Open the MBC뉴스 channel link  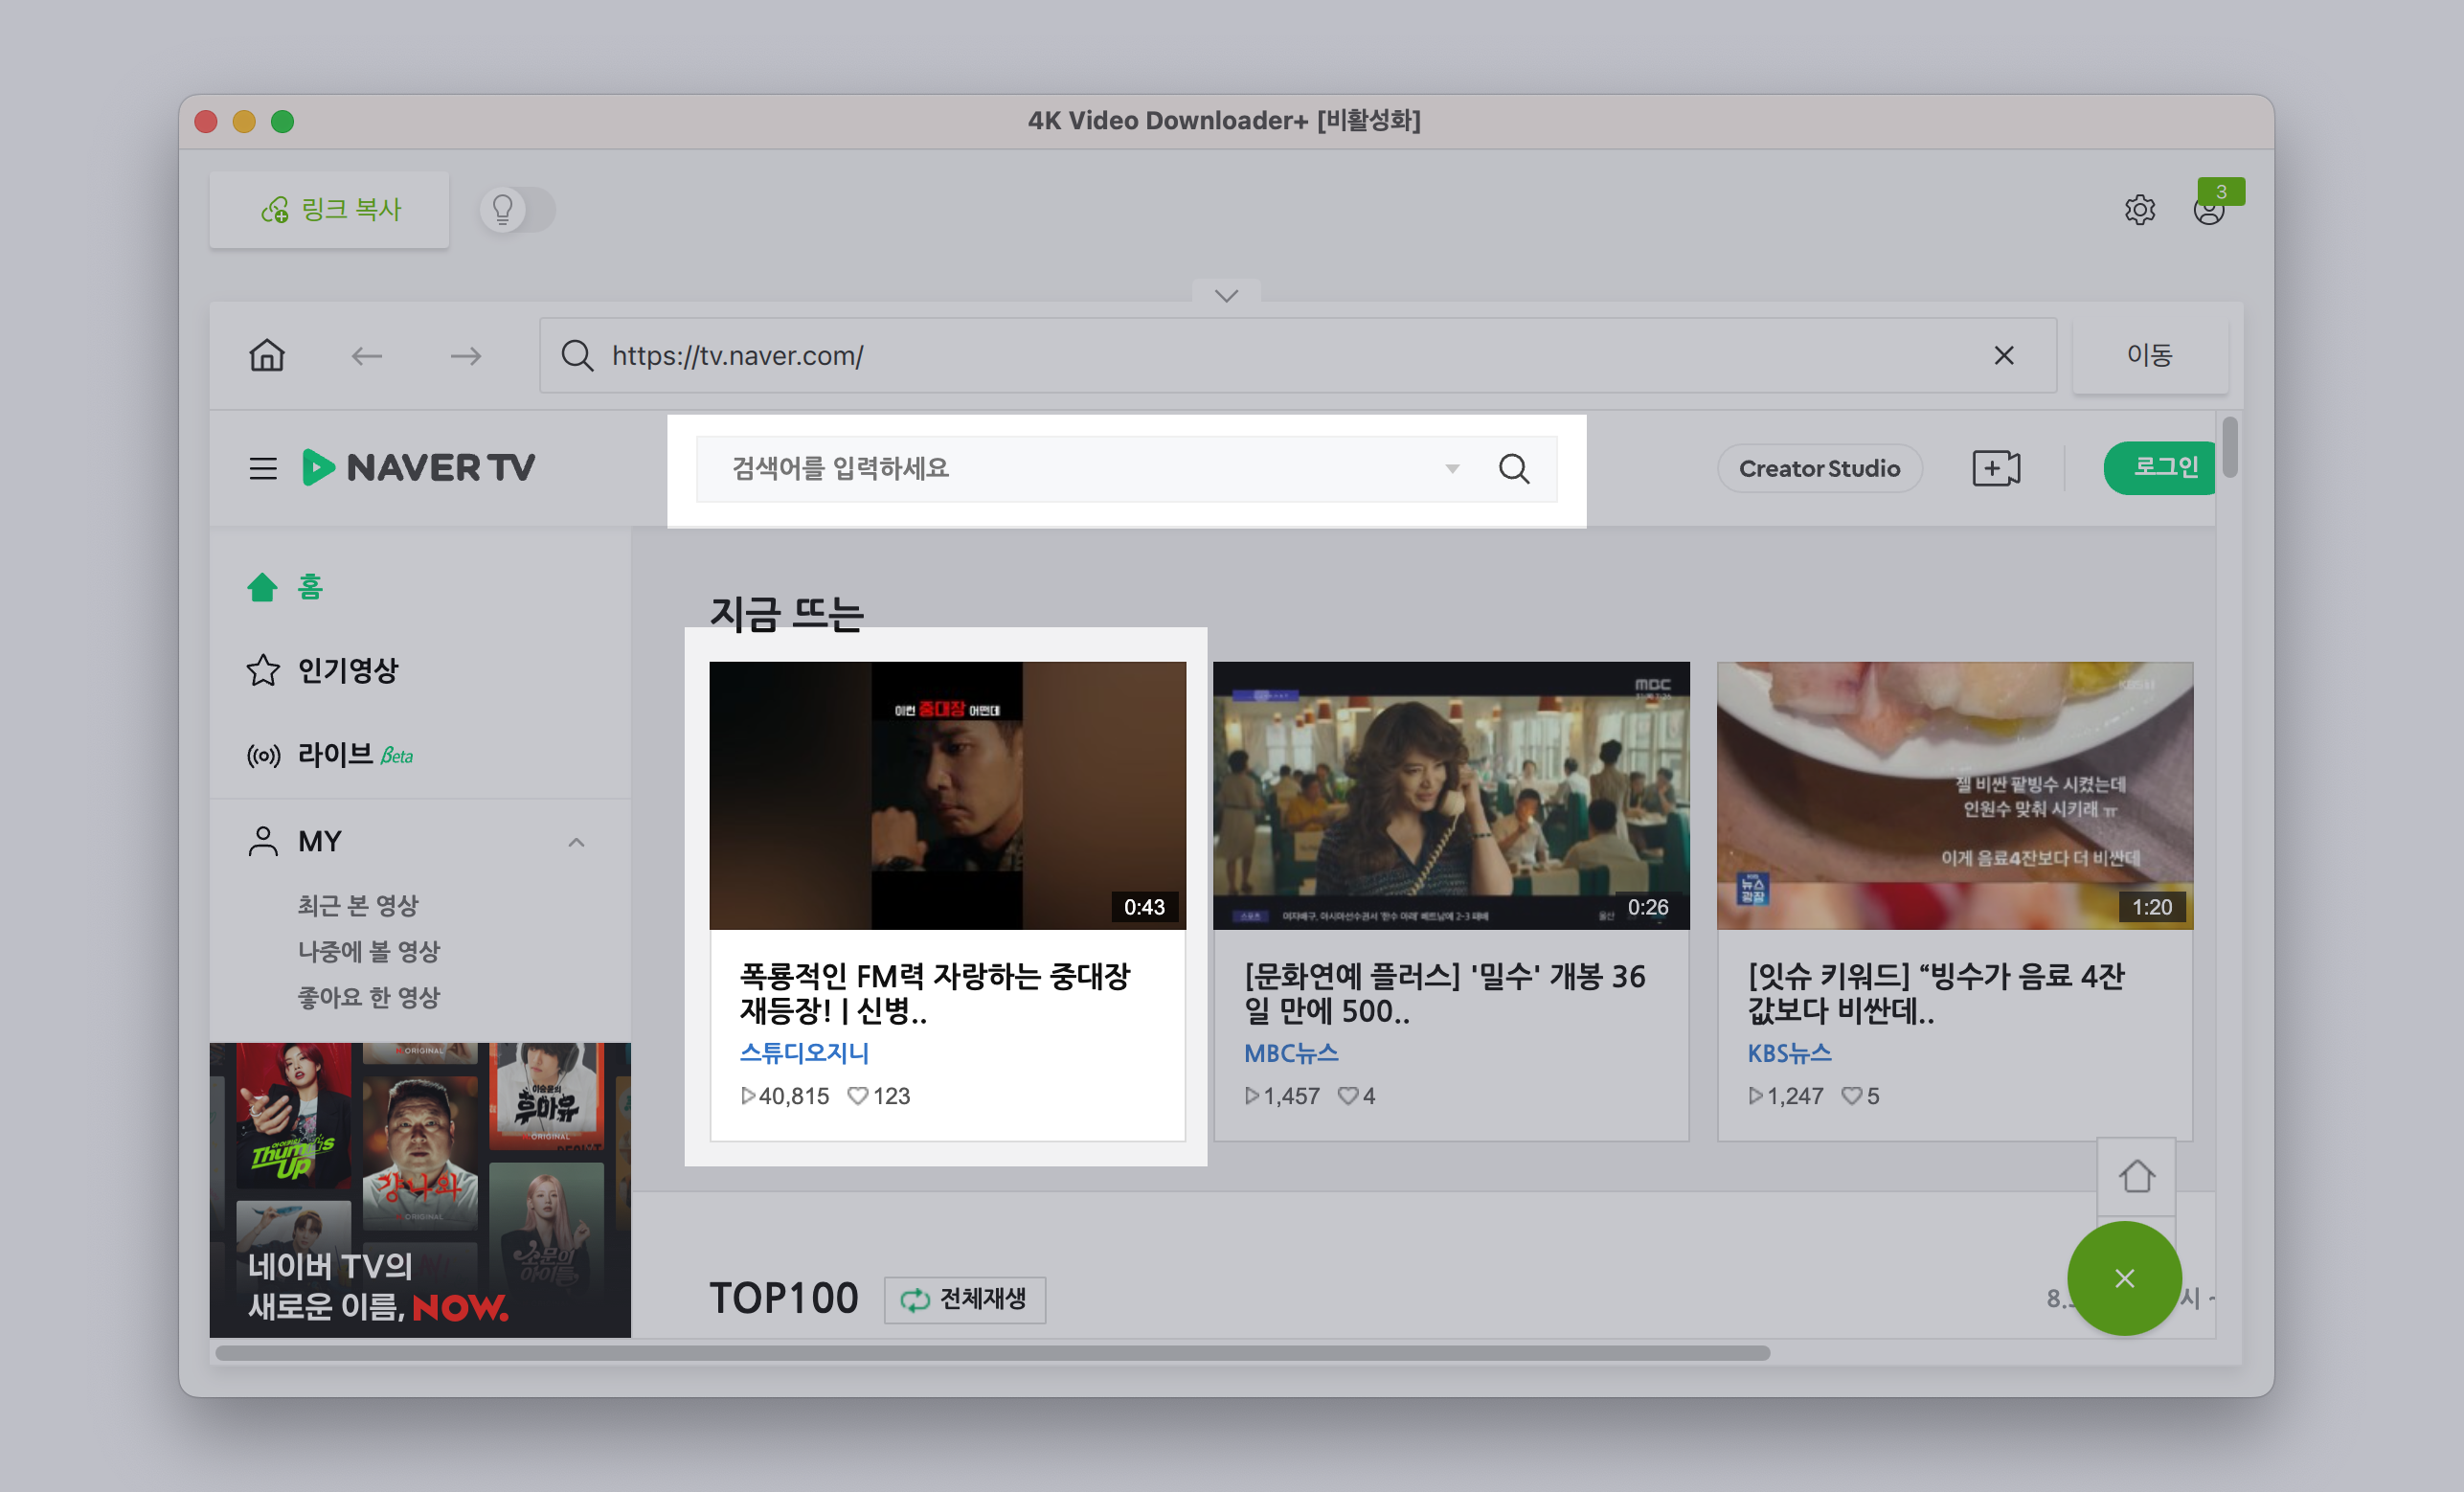point(1291,1053)
